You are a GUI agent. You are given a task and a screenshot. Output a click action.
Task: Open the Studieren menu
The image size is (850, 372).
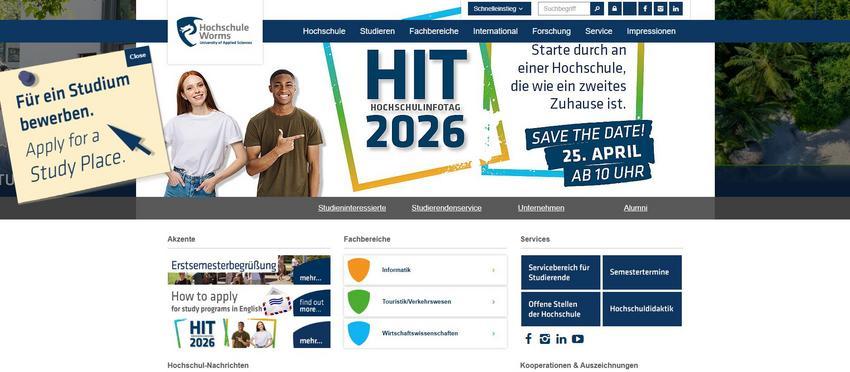pyautogui.click(x=377, y=31)
